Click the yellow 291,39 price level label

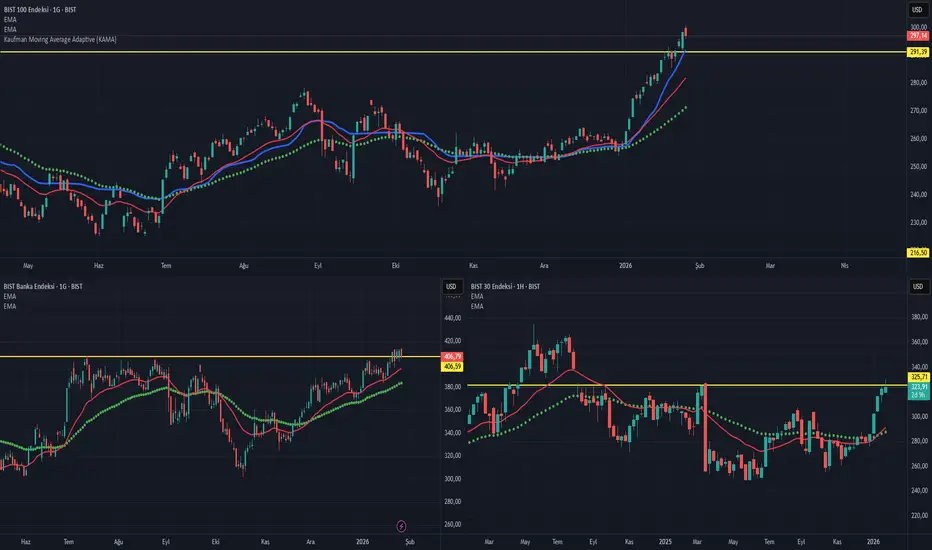tap(917, 52)
